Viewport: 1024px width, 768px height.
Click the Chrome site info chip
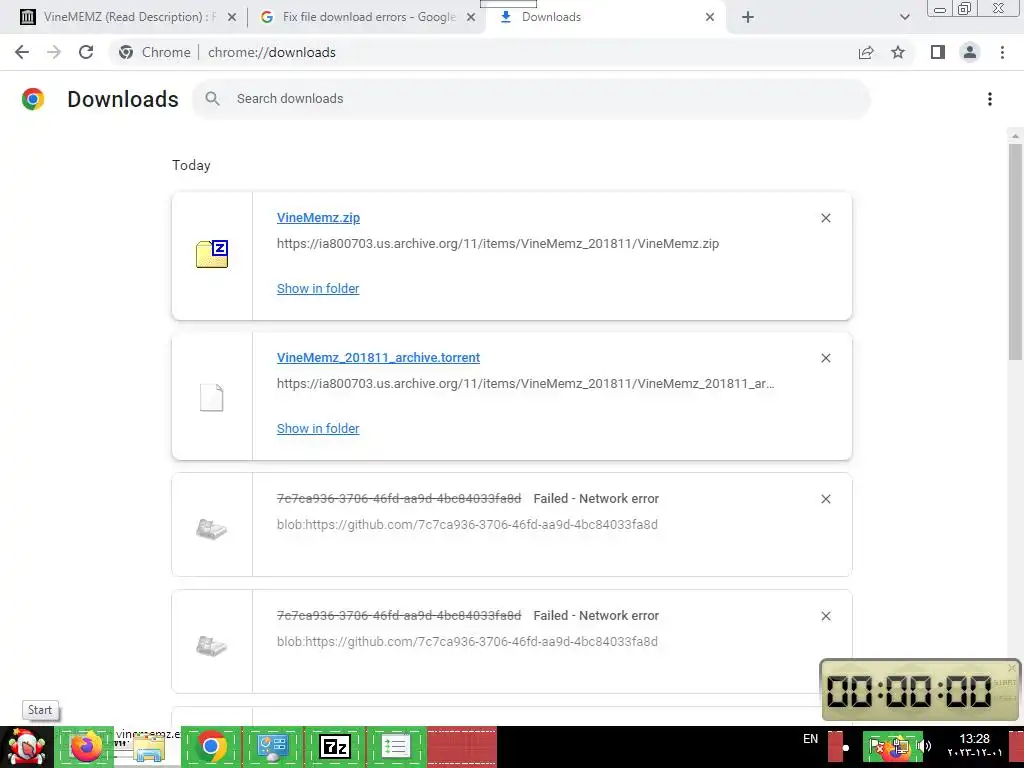[x=155, y=52]
